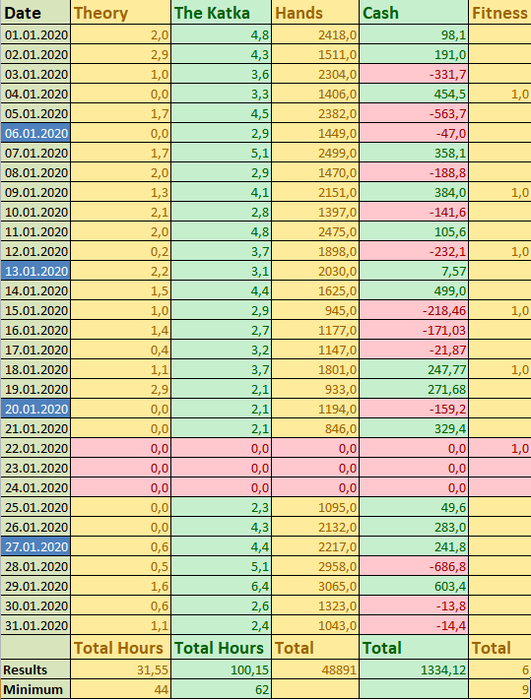
Task: Select the Minimum row label
Action: 35,689
